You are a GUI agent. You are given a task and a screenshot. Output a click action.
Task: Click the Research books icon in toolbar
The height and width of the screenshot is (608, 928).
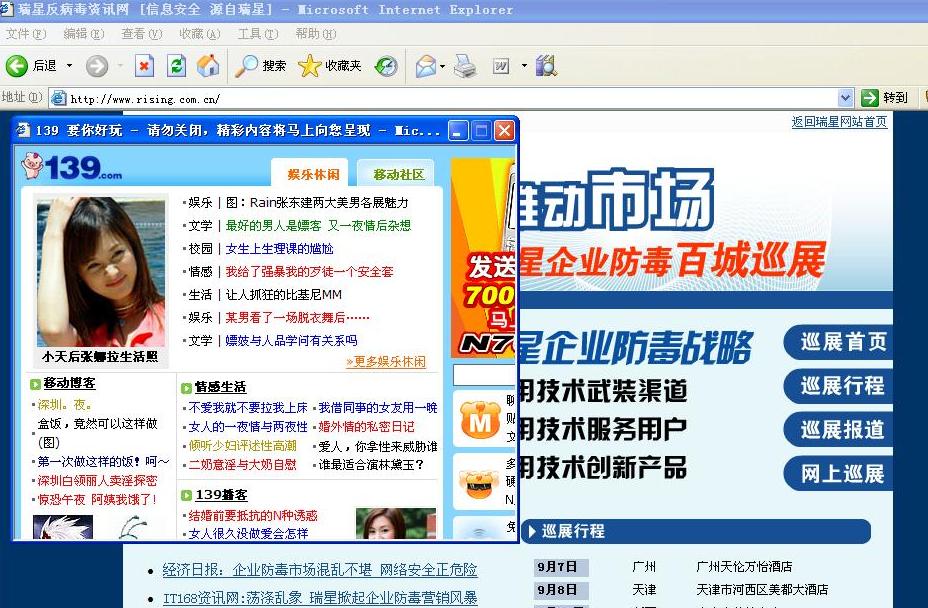pyautogui.click(x=546, y=66)
